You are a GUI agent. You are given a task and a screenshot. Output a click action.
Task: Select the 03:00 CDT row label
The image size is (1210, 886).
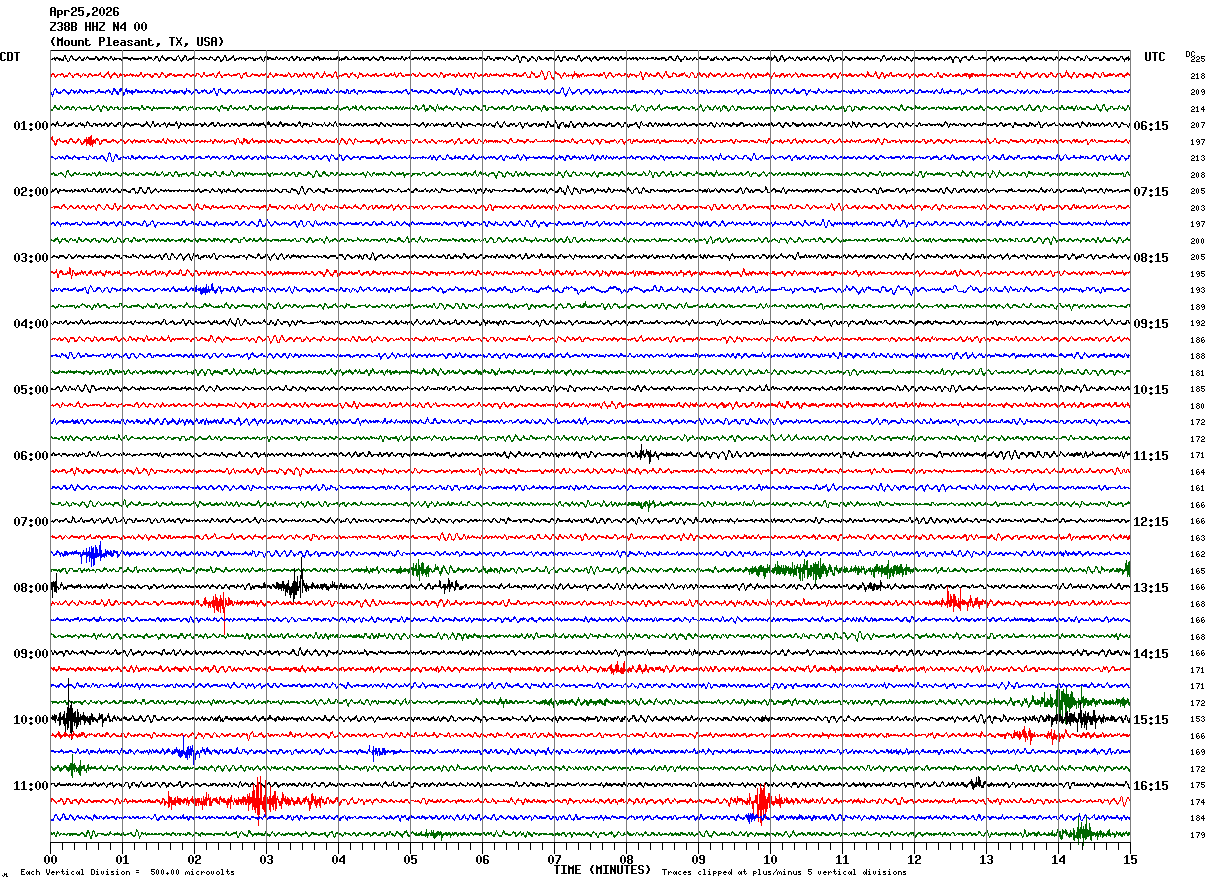point(31,258)
